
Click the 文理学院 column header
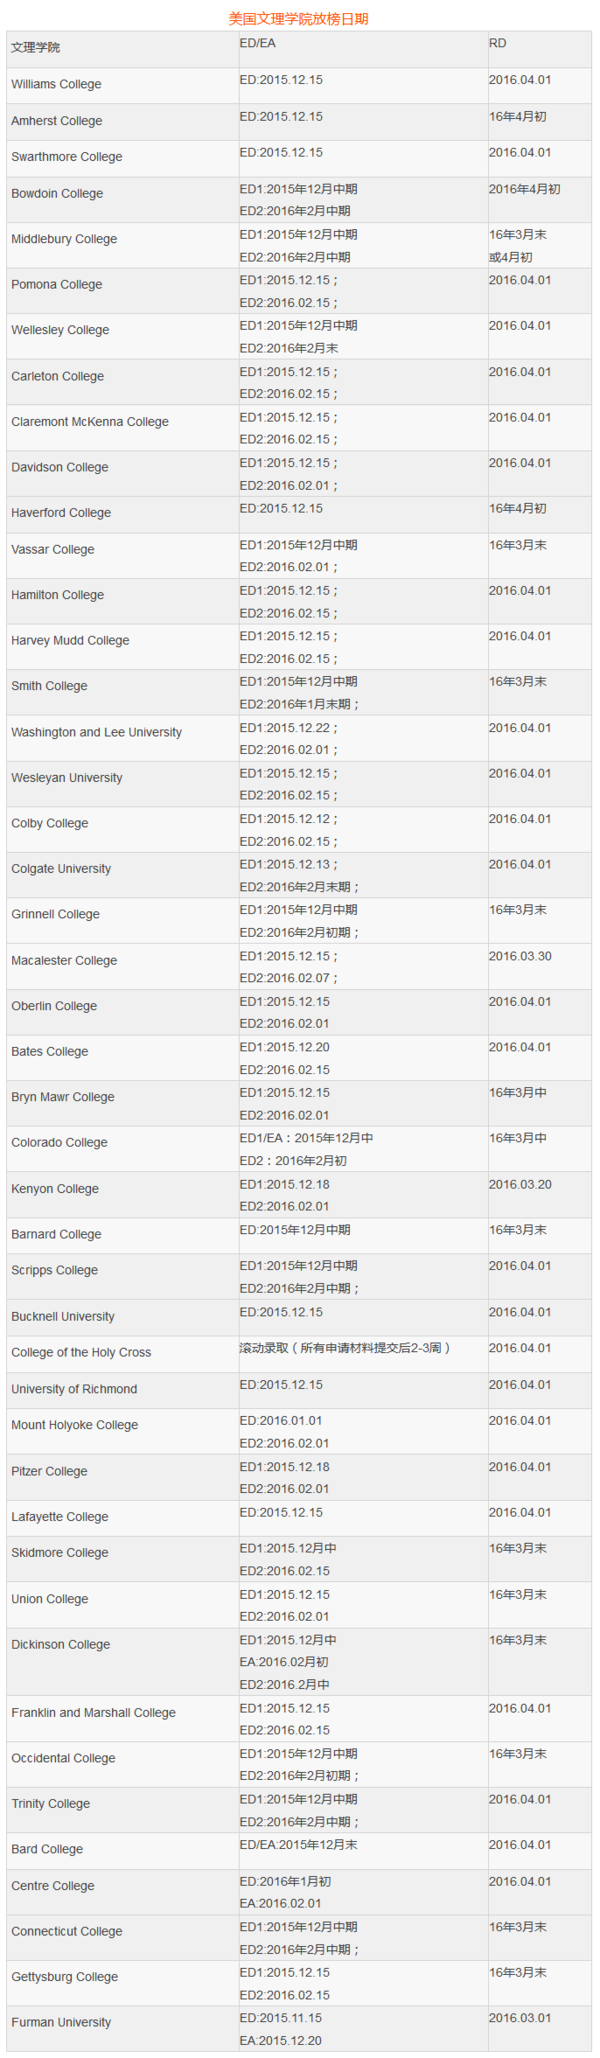coord(36,48)
